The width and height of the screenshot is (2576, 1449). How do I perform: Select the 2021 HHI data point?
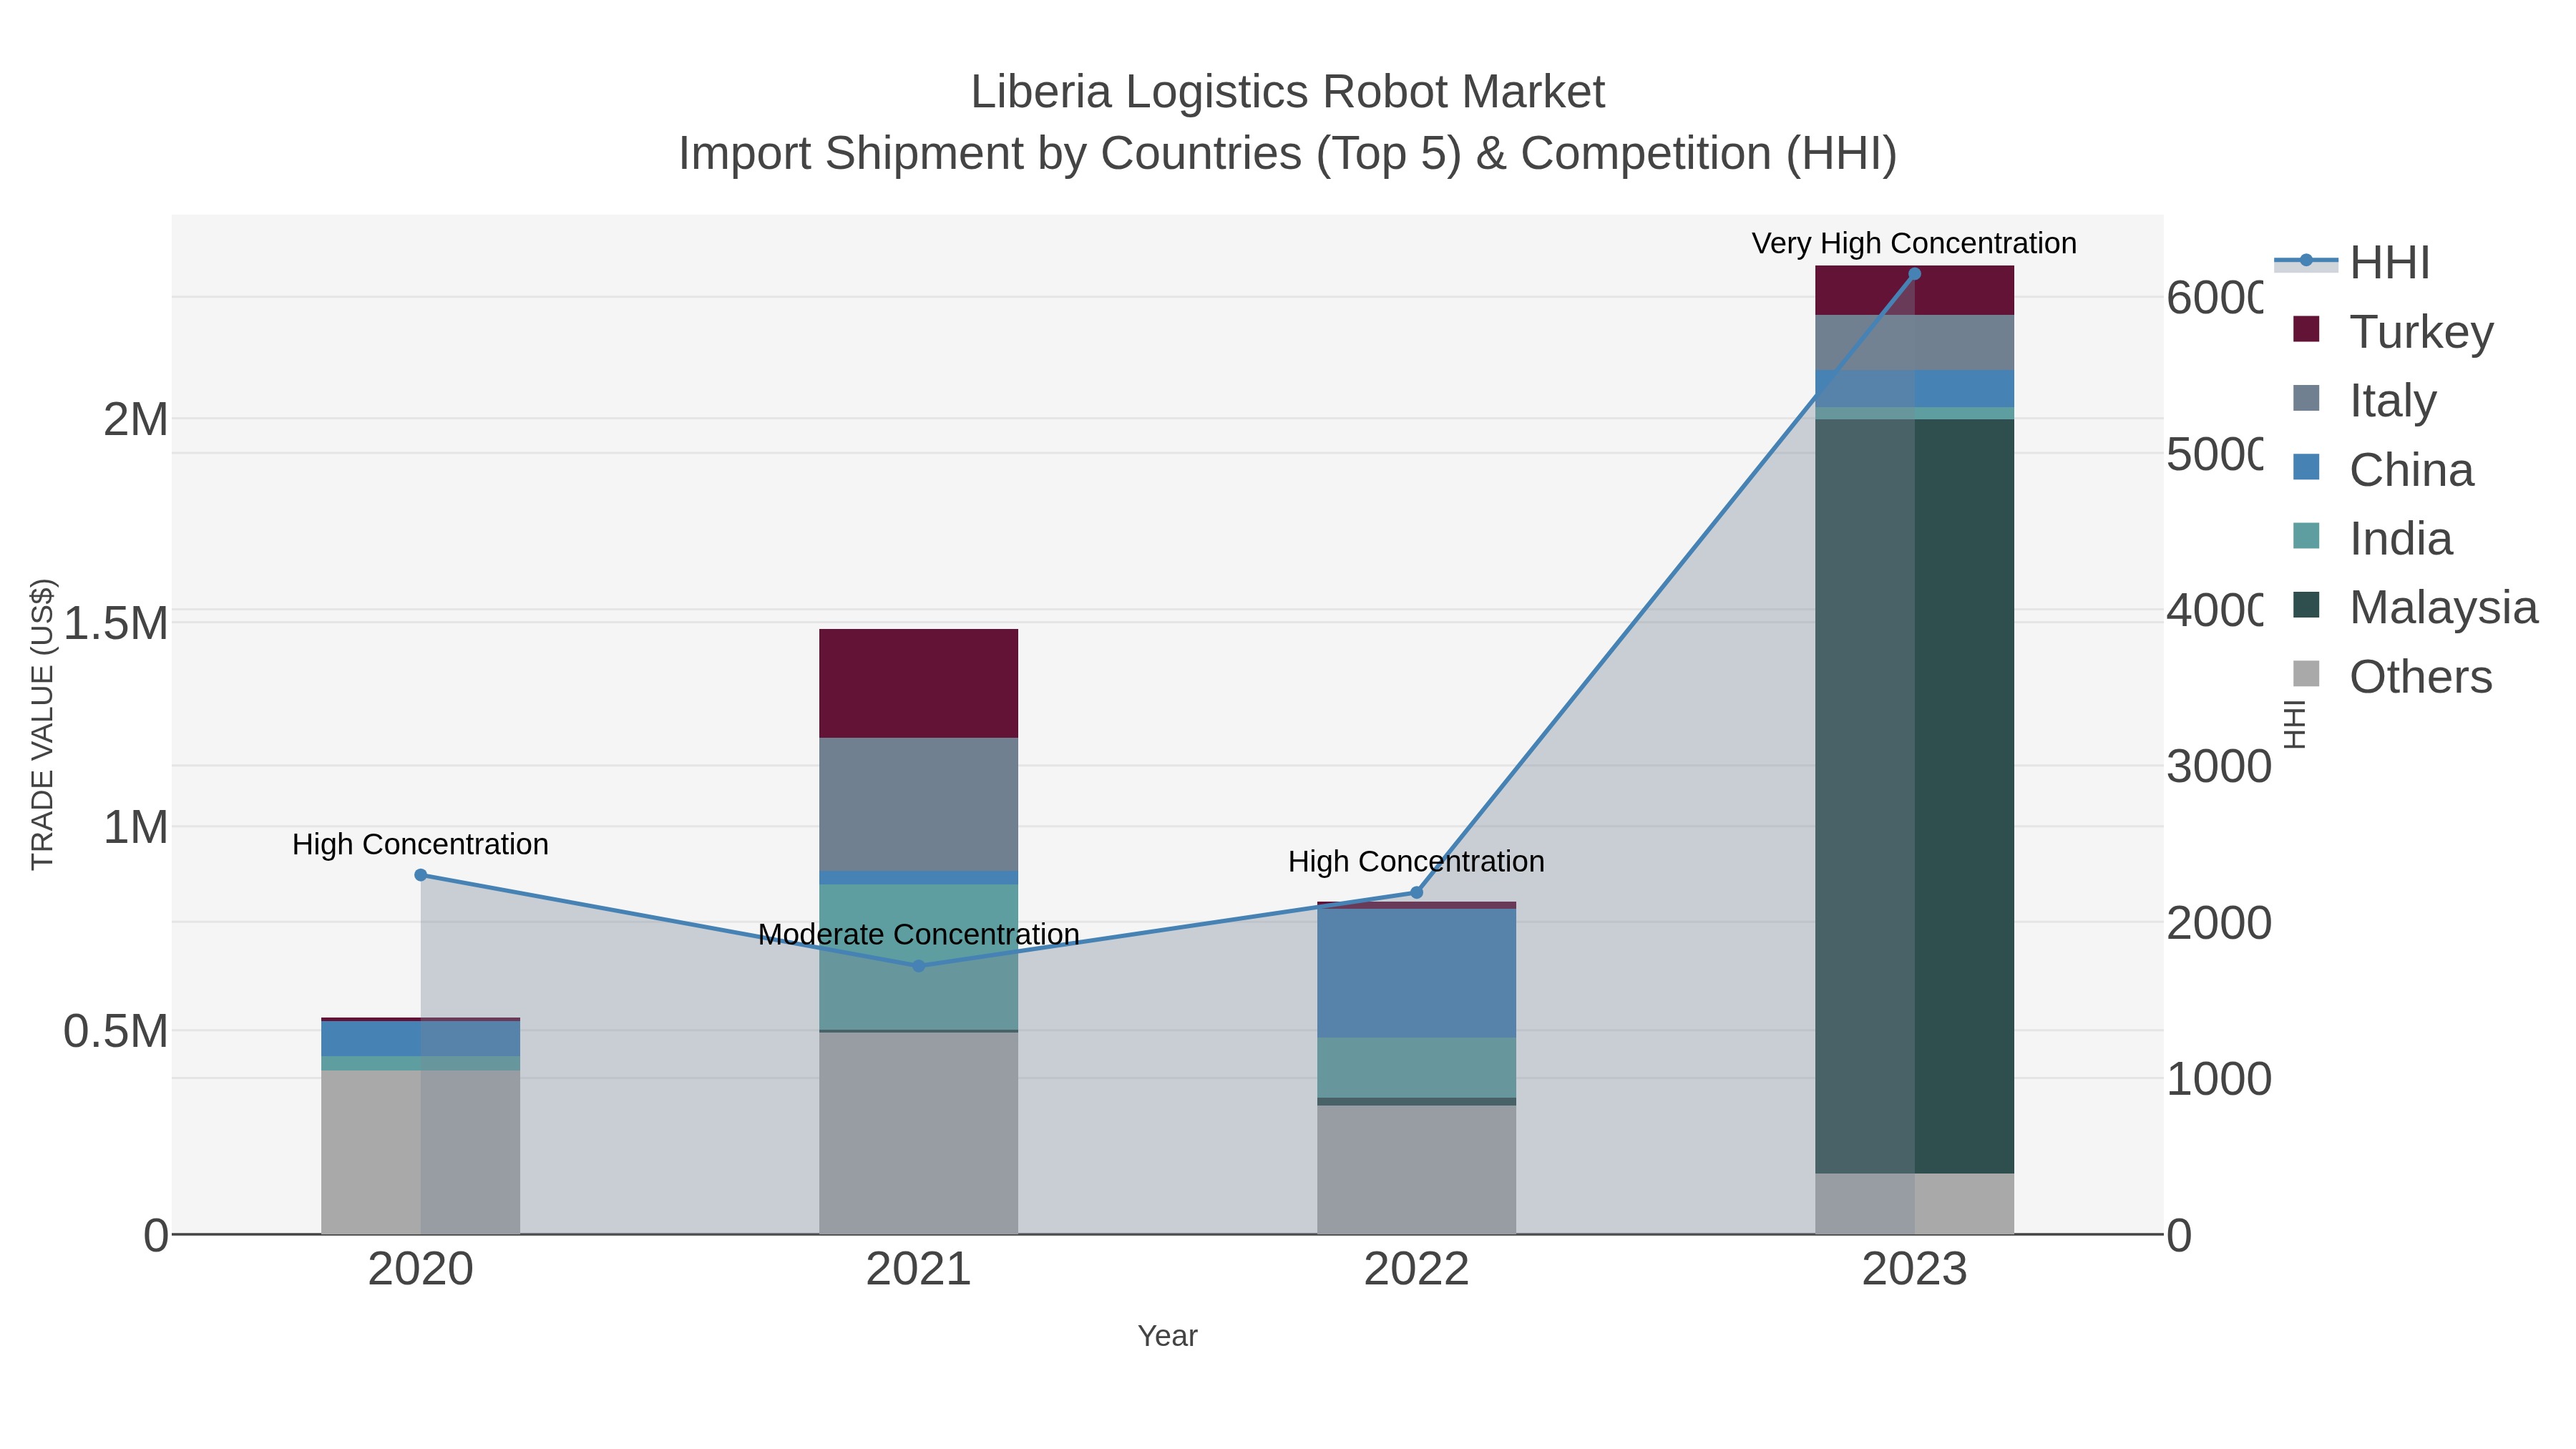[919, 966]
